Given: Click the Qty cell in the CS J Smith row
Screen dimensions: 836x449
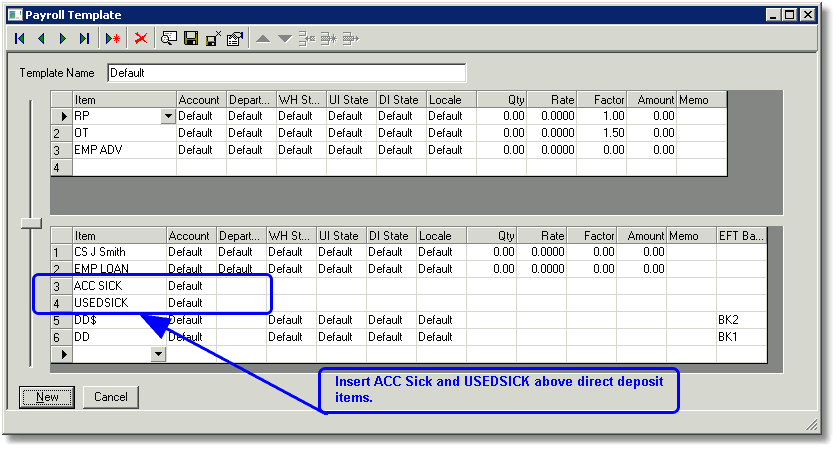Looking at the screenshot, I should [492, 252].
